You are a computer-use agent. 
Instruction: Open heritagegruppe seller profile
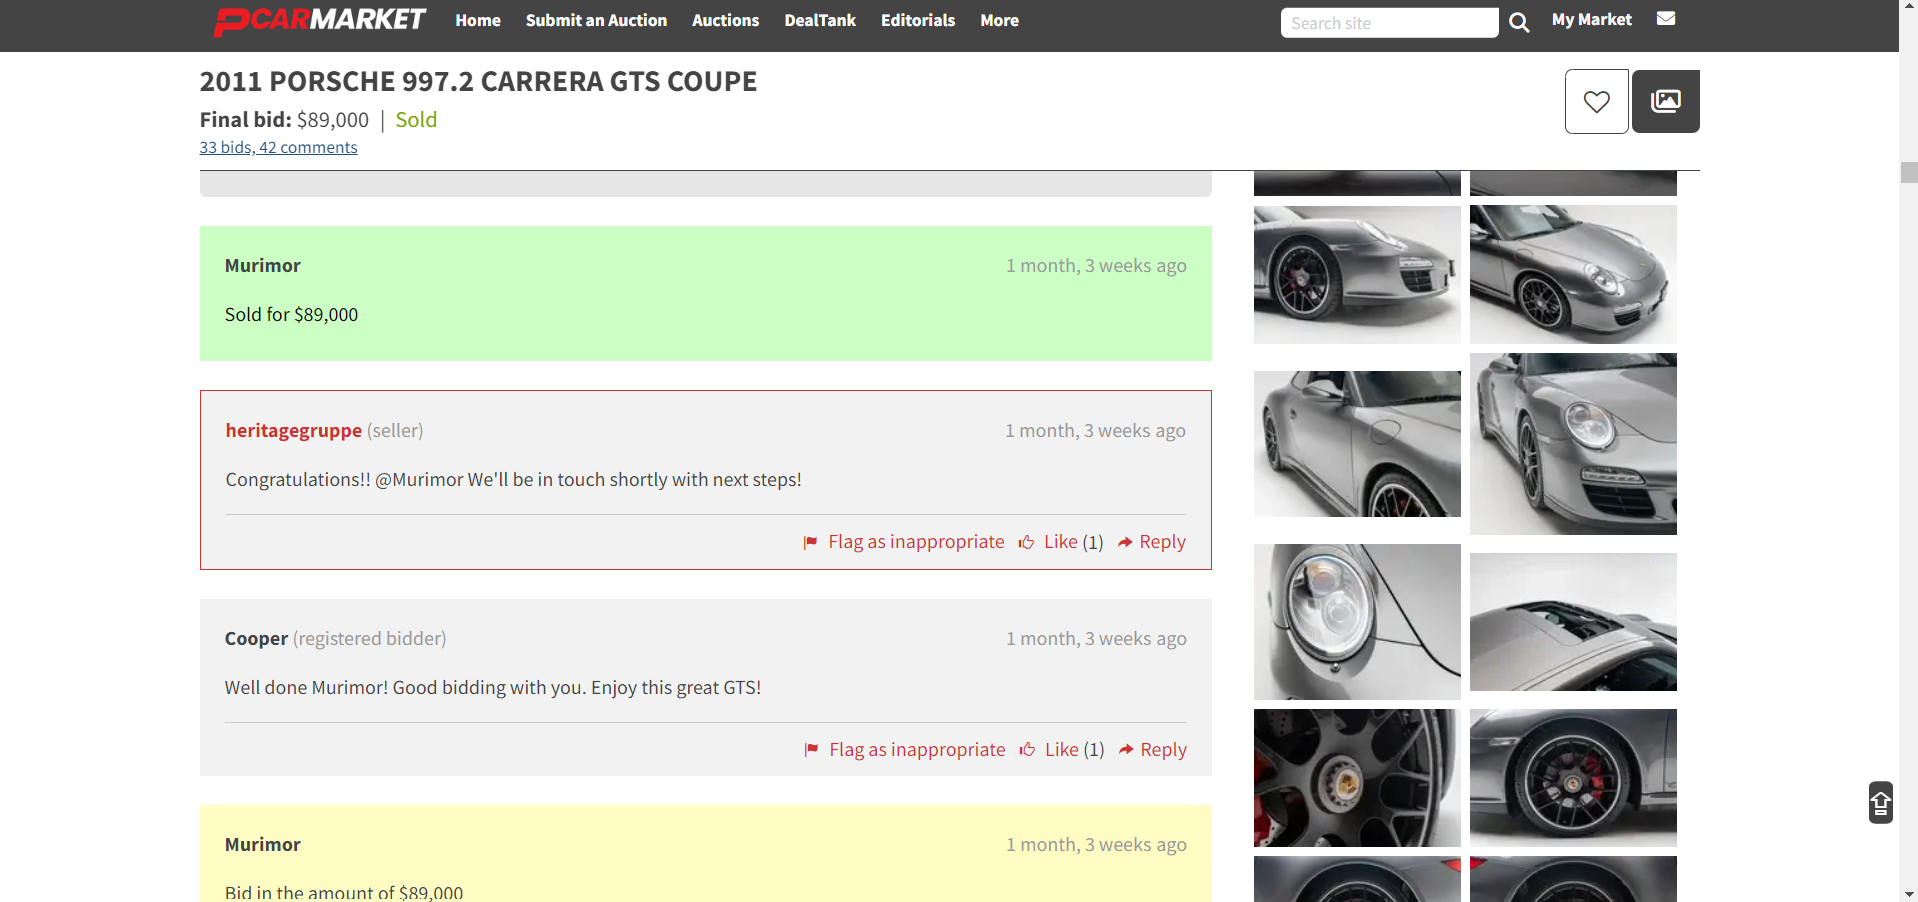[x=293, y=430]
